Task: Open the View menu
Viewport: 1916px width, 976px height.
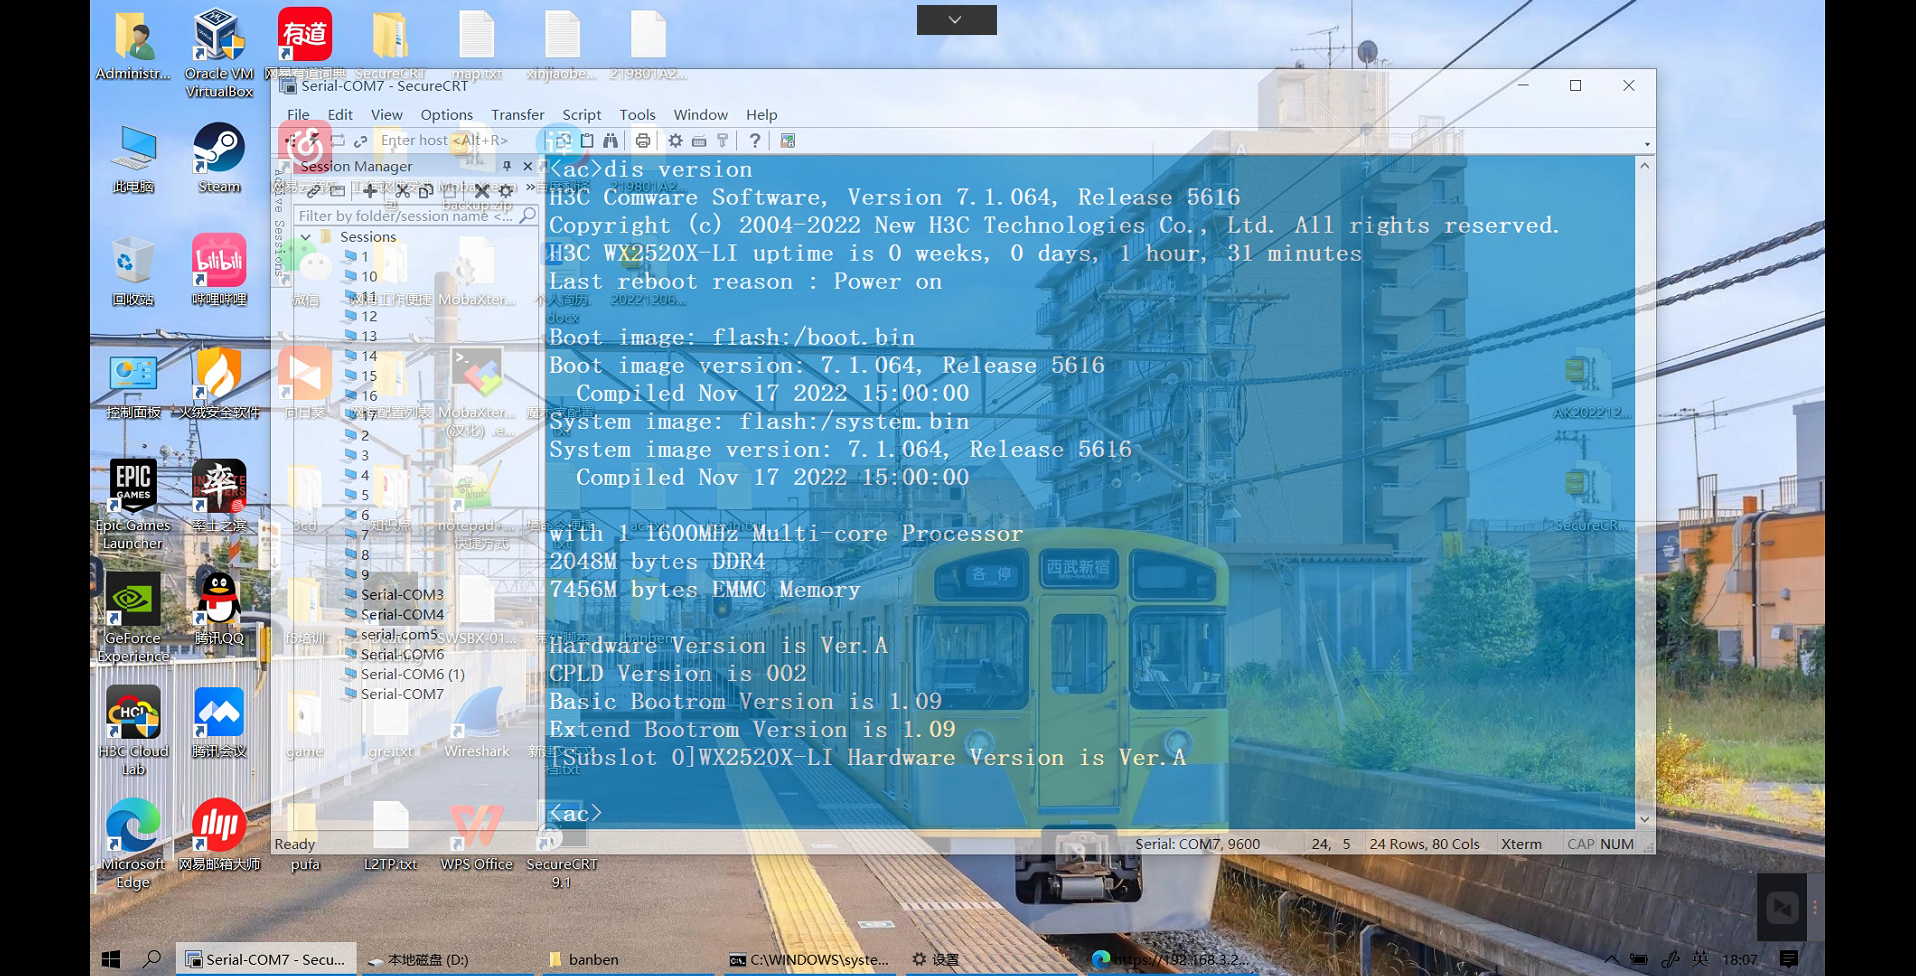Action: pyautogui.click(x=386, y=115)
